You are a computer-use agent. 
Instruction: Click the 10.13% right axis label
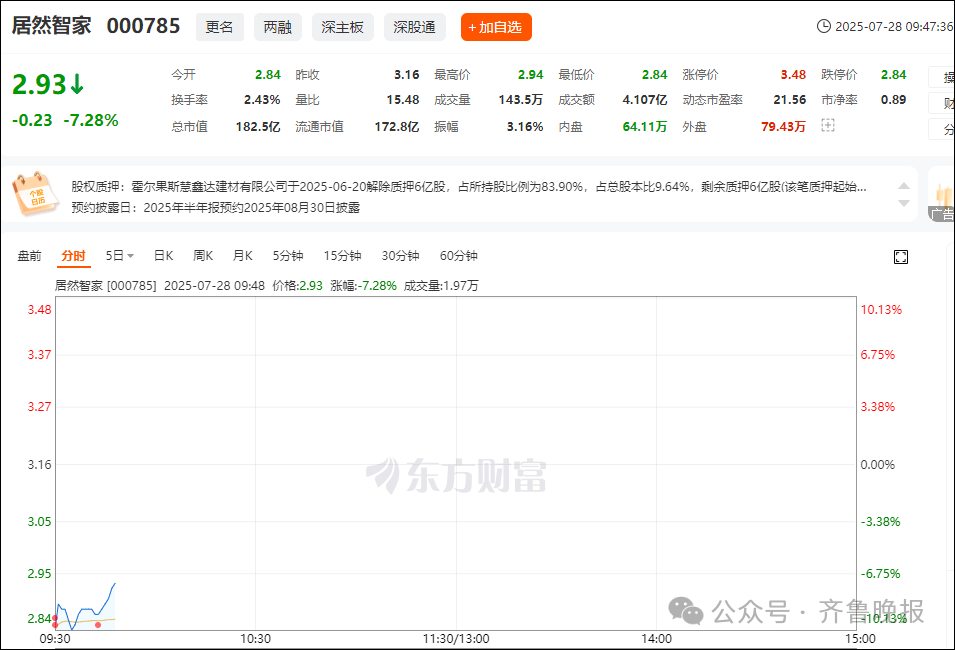pos(881,309)
